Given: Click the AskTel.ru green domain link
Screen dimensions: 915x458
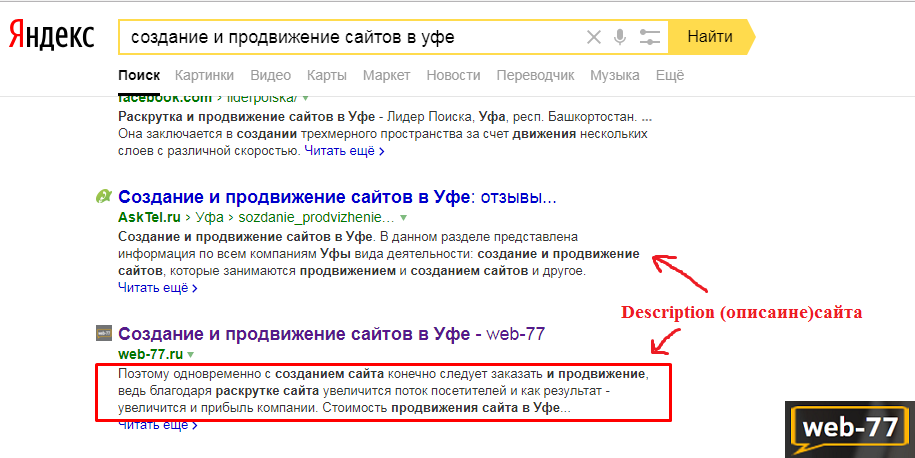Looking at the screenshot, I should 149,218.
